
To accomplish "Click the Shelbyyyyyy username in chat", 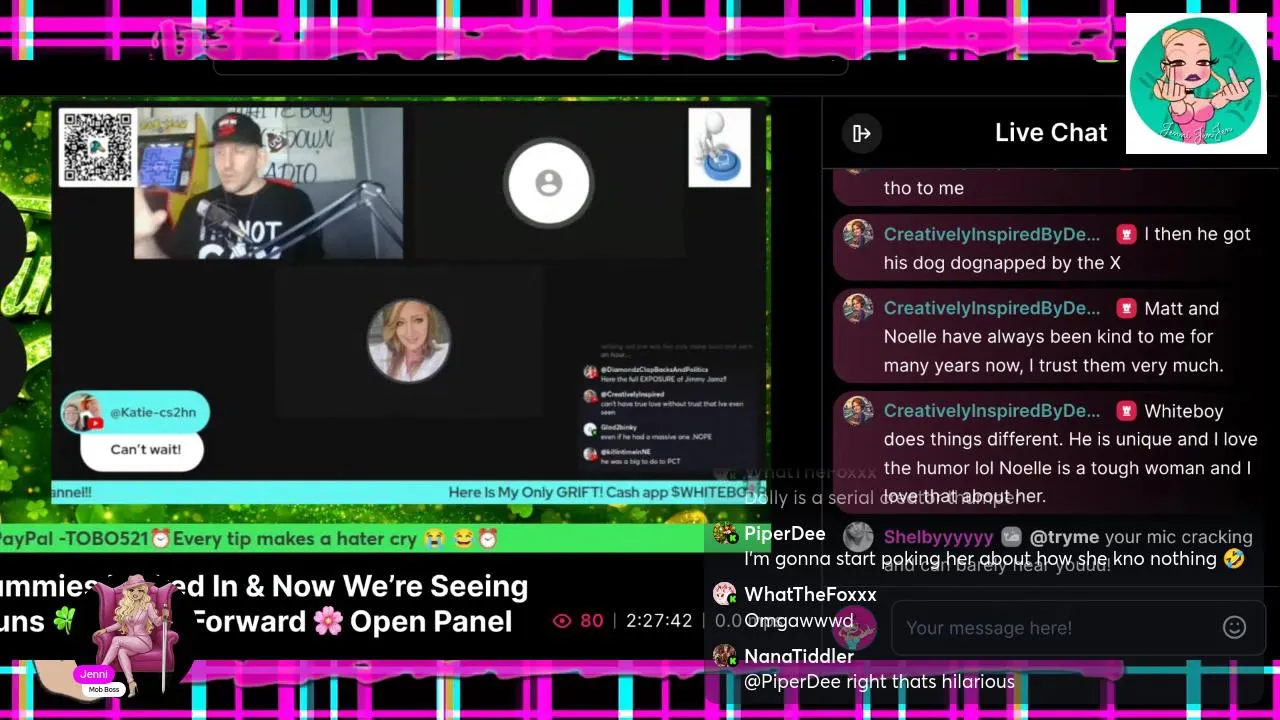I will click(938, 537).
